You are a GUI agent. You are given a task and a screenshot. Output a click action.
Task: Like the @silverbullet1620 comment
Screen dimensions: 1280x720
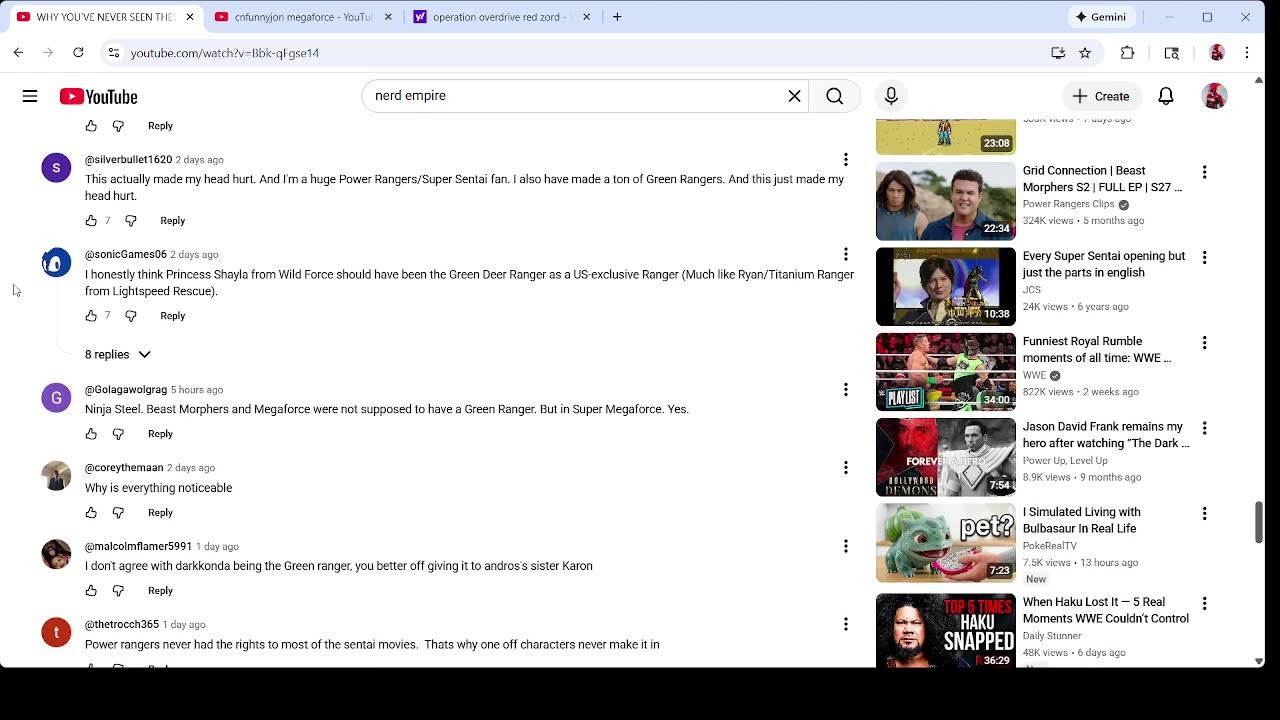[x=91, y=220]
